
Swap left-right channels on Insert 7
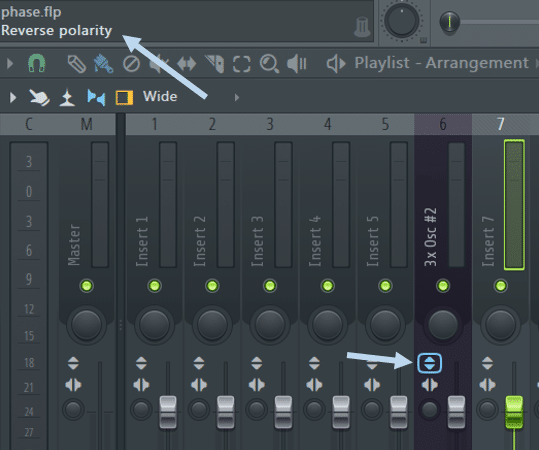[x=487, y=385]
